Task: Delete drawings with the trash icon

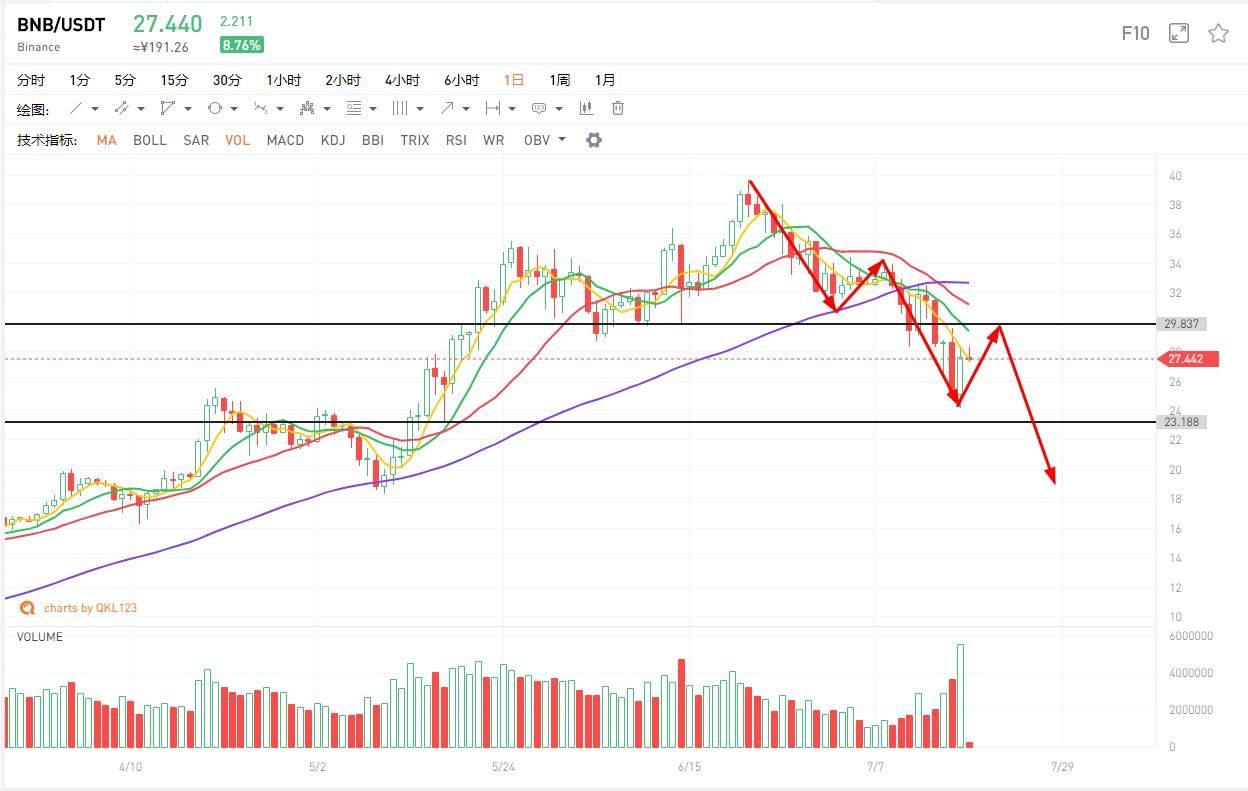Action: point(618,108)
